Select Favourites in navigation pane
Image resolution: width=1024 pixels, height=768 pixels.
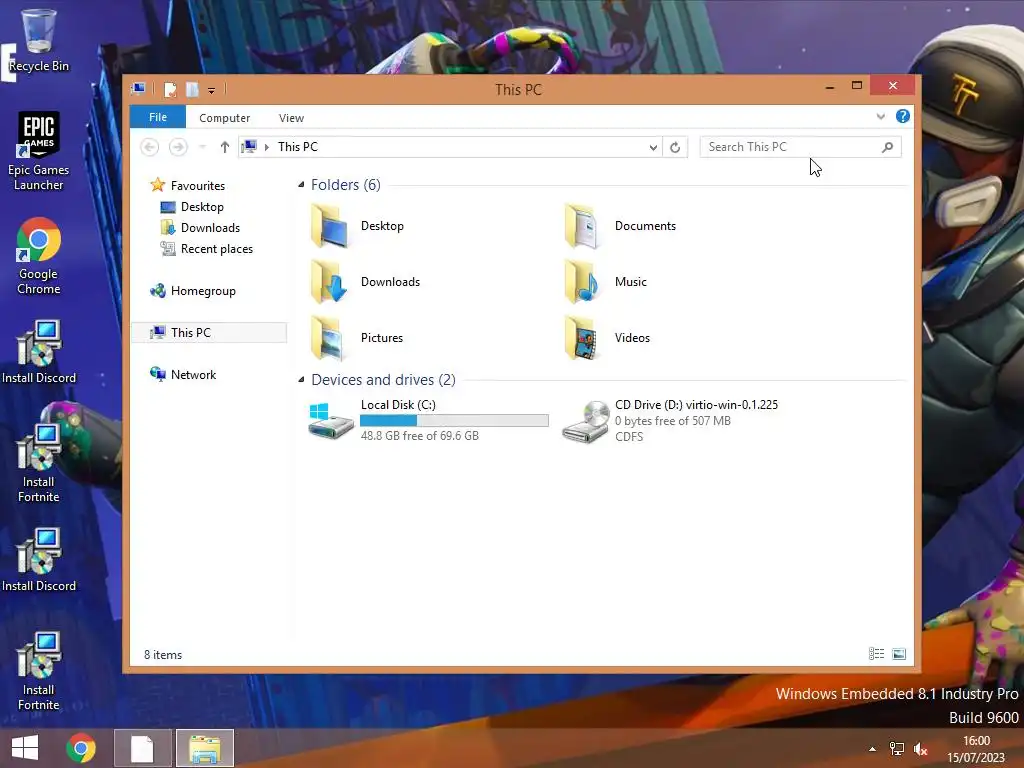pyautogui.click(x=188, y=185)
